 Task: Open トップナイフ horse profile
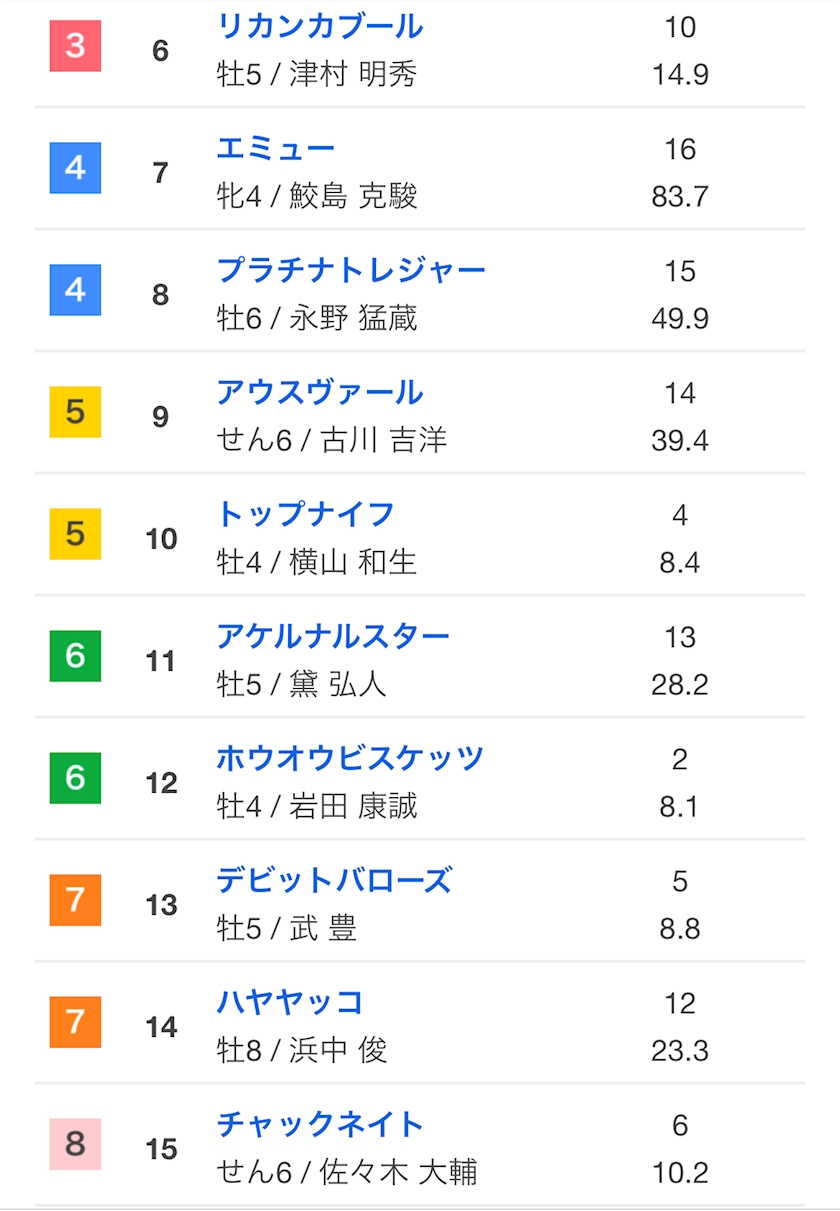(x=305, y=515)
